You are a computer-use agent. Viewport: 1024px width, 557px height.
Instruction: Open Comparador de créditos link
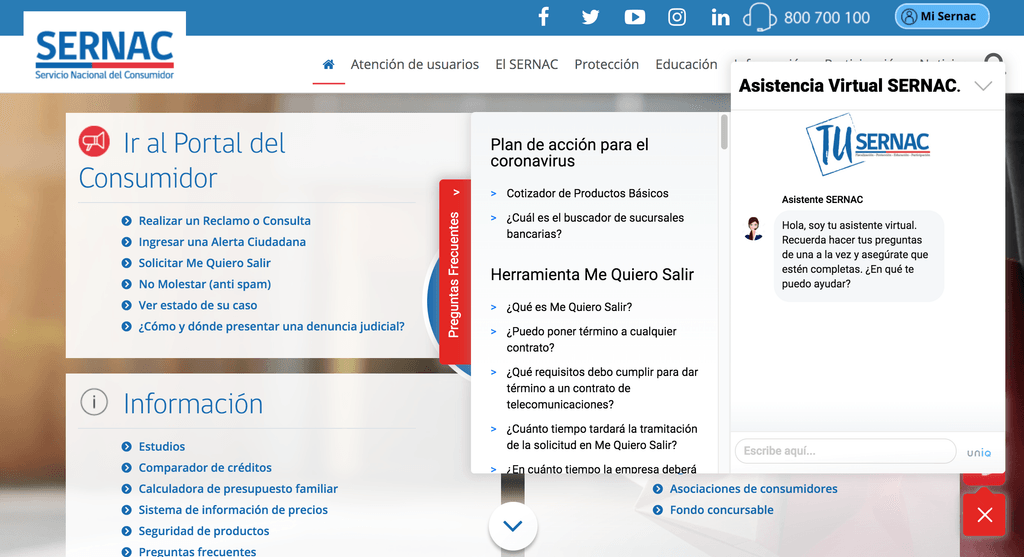point(205,468)
